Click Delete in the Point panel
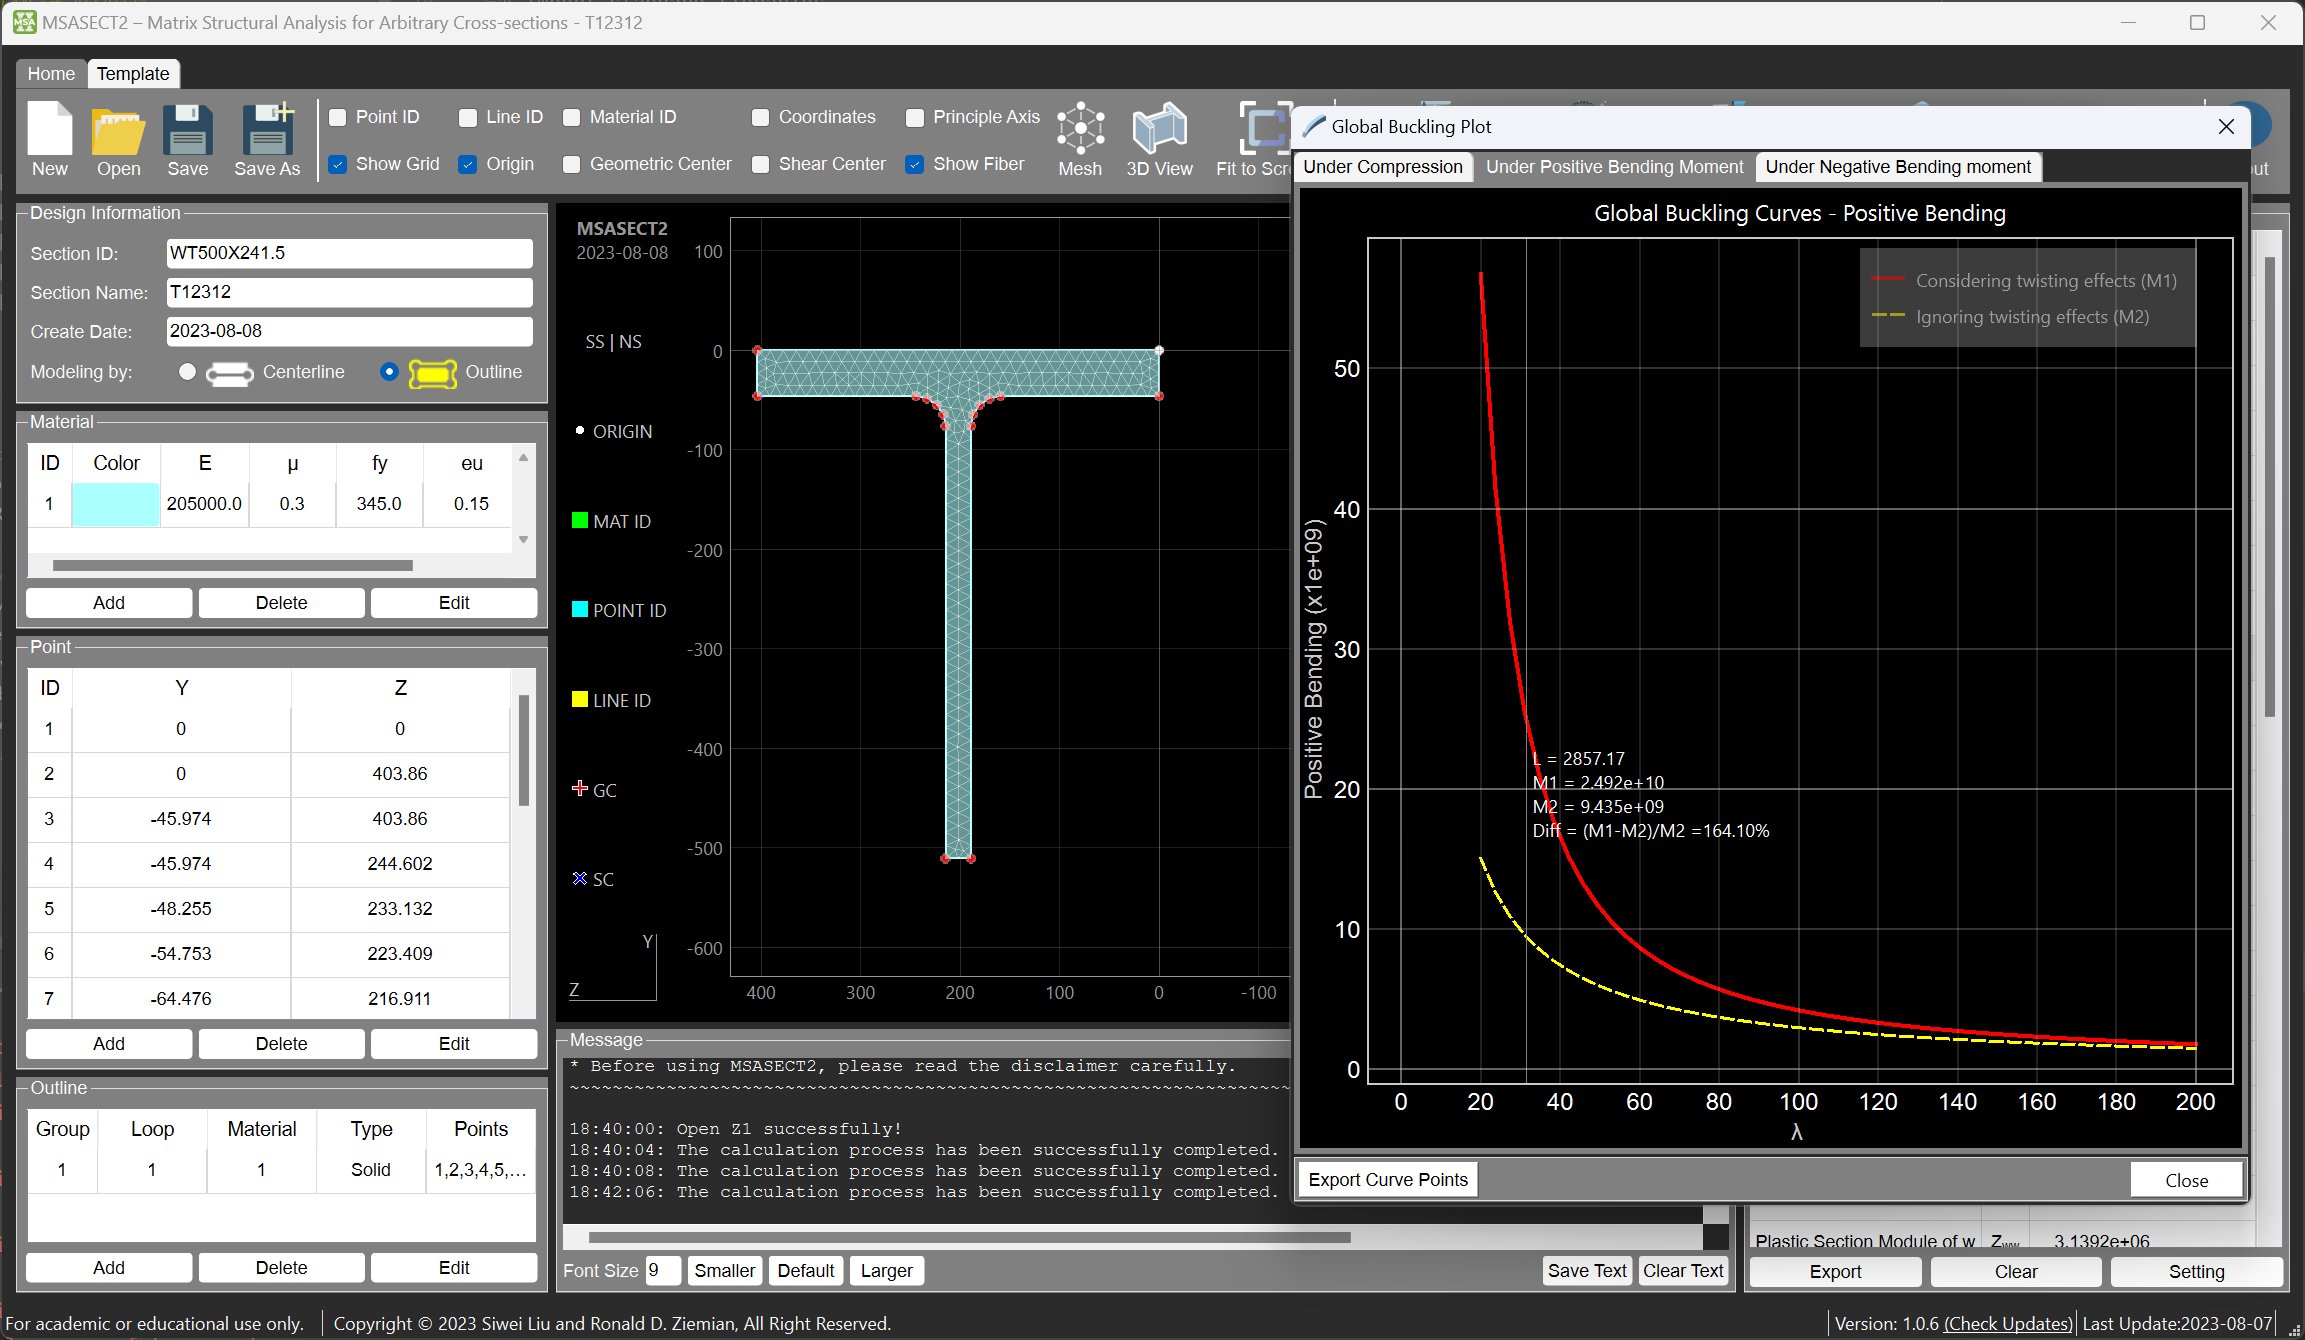 [x=282, y=1043]
